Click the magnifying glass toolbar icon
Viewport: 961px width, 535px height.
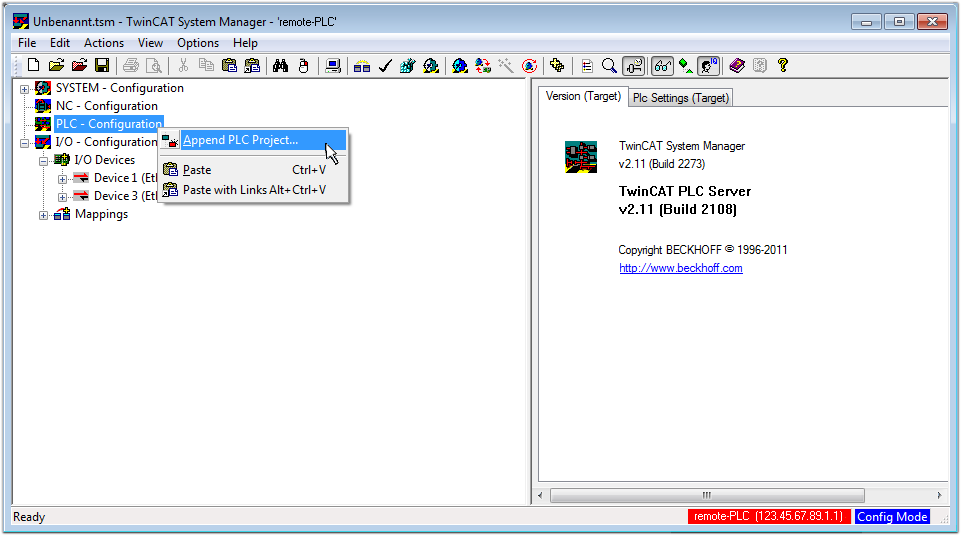(609, 66)
